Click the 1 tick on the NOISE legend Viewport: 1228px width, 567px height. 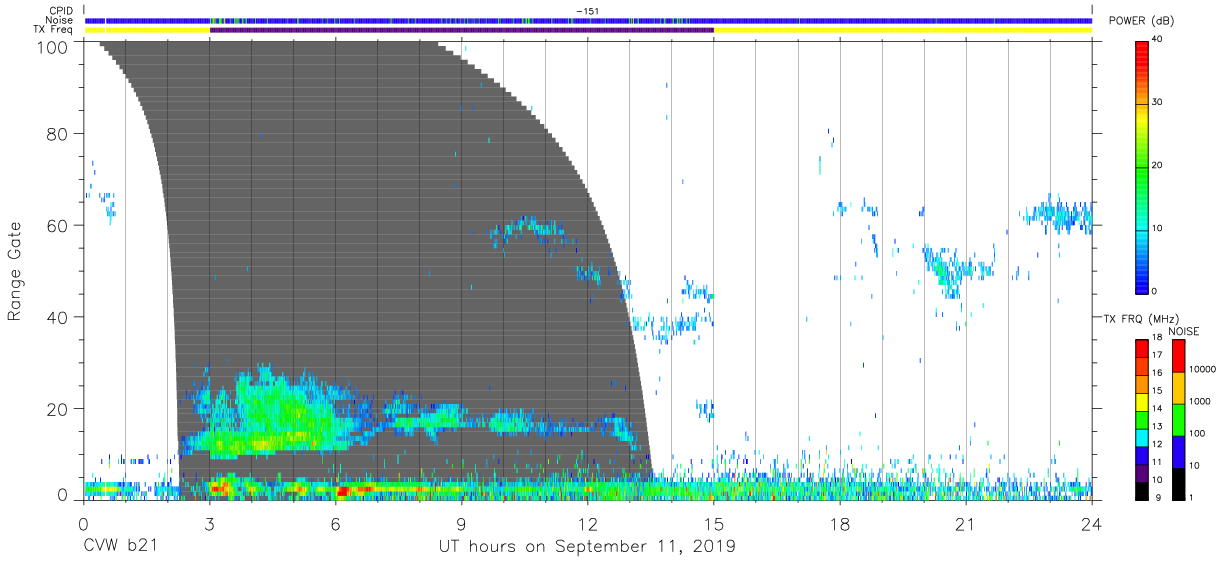coord(1192,497)
